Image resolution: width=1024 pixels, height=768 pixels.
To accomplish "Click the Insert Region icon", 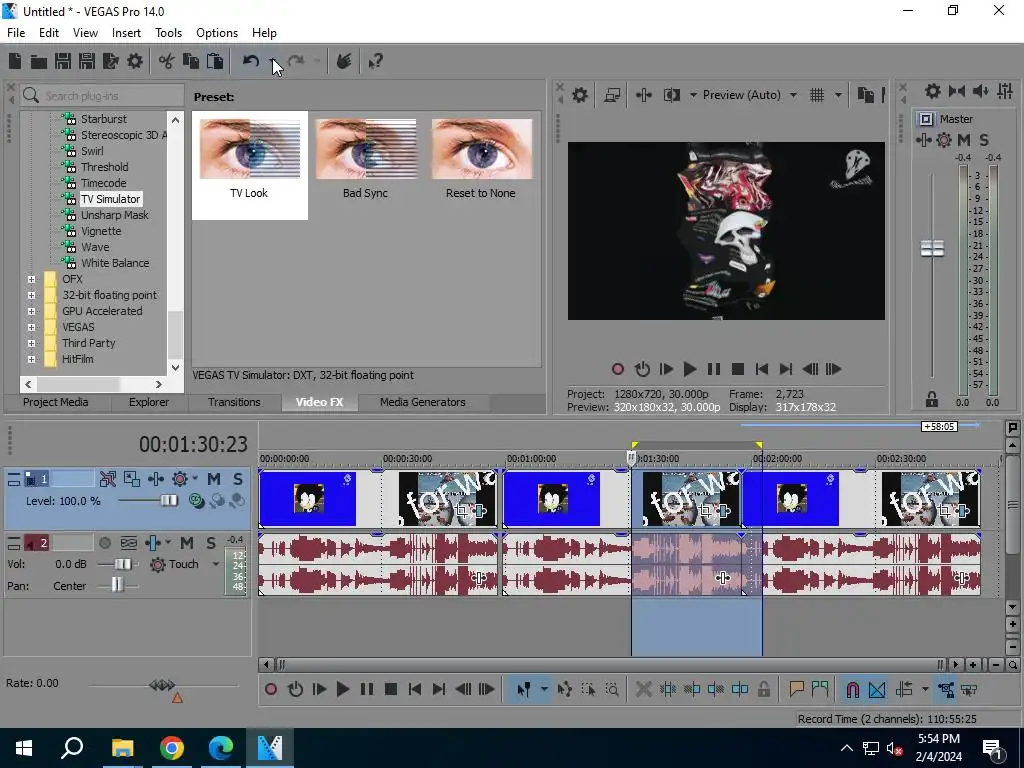I will (x=820, y=689).
